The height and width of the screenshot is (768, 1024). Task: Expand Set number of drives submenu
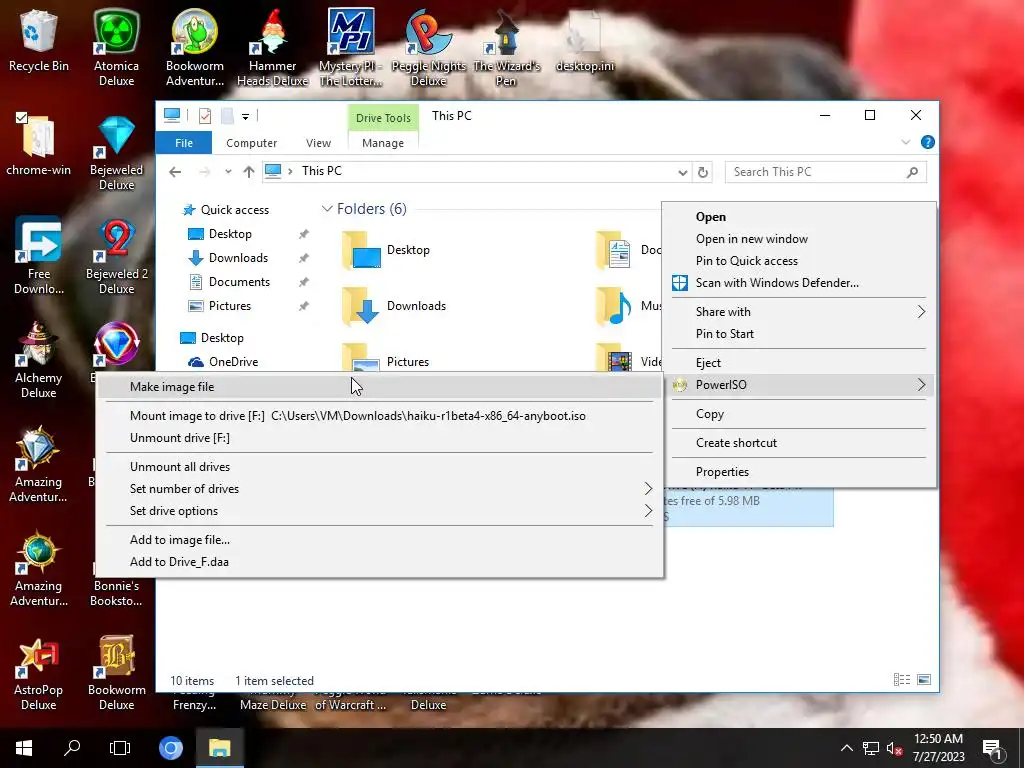click(648, 488)
